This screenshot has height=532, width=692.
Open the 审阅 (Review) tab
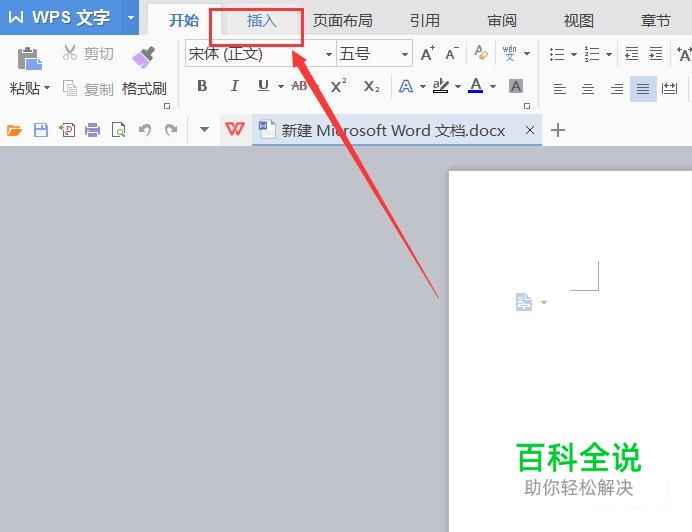click(502, 20)
